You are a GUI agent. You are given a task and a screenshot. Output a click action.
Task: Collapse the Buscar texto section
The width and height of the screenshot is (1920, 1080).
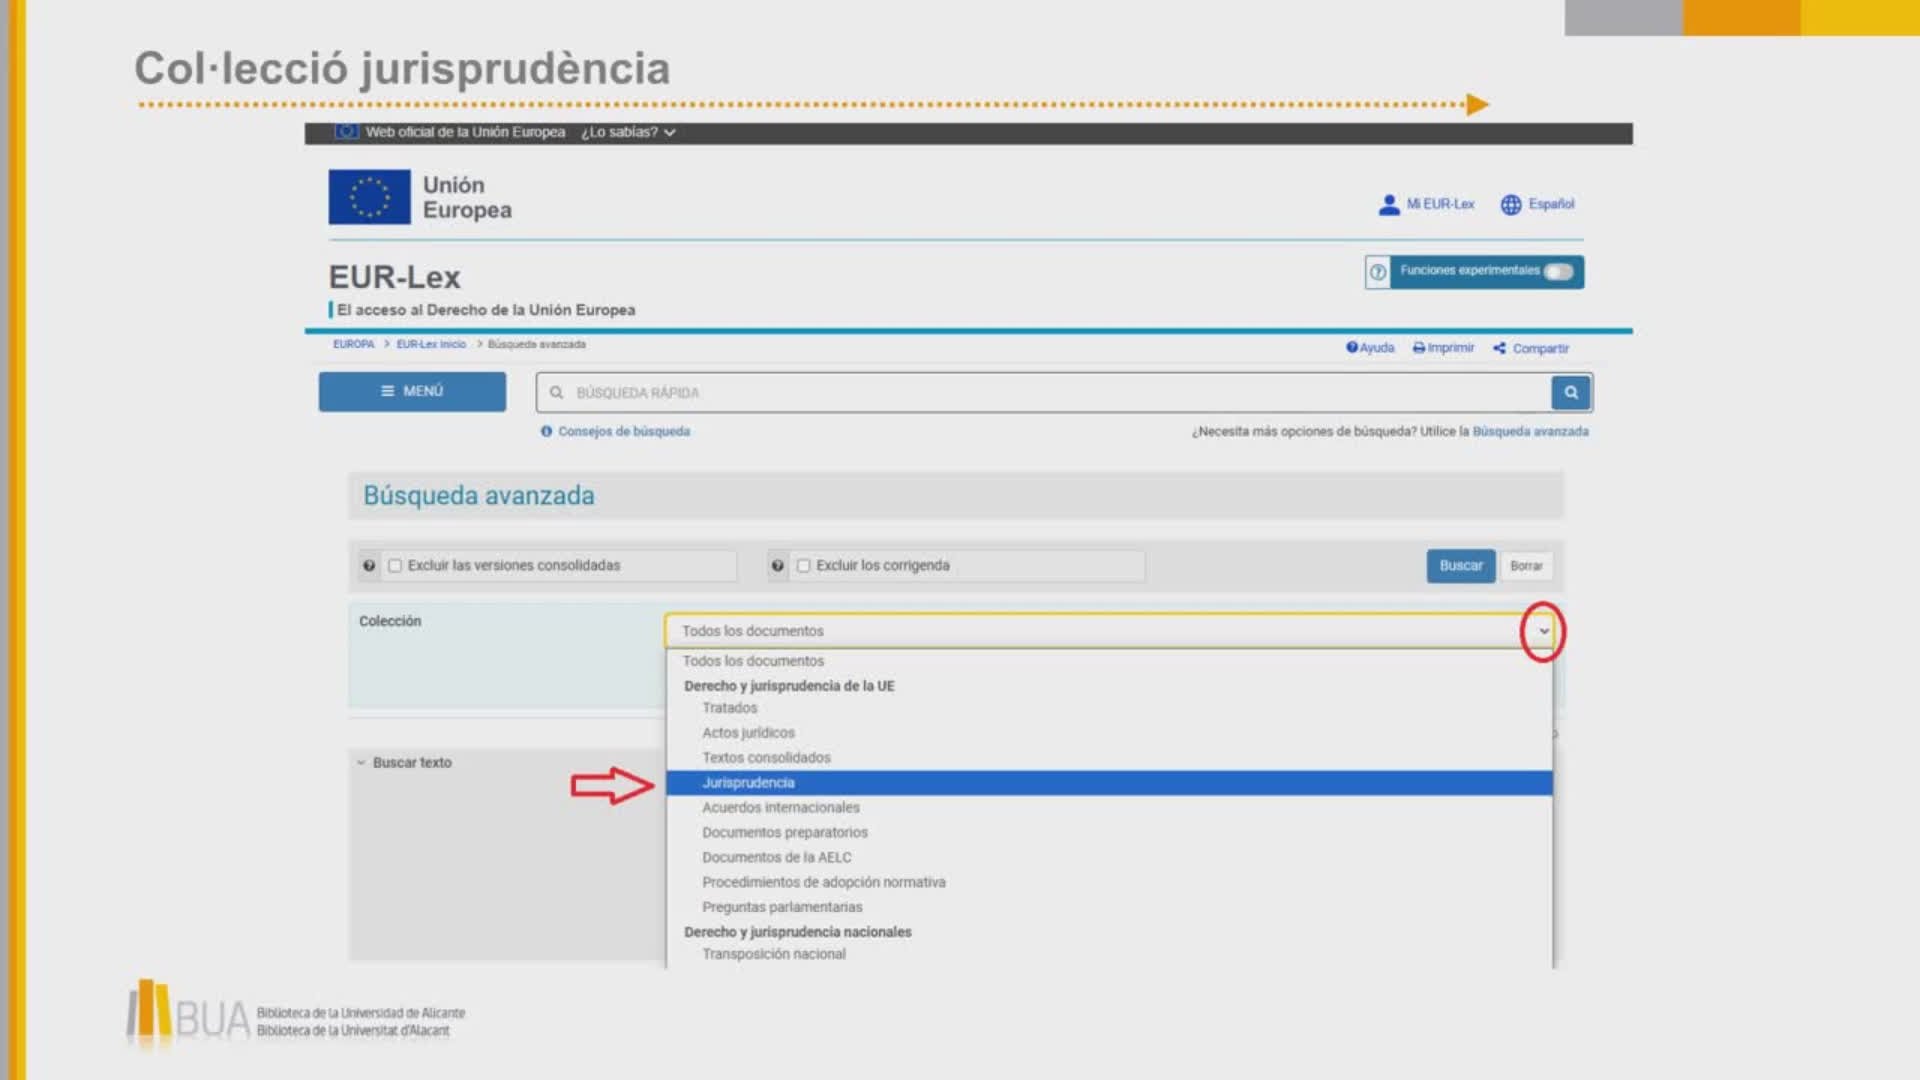click(361, 763)
